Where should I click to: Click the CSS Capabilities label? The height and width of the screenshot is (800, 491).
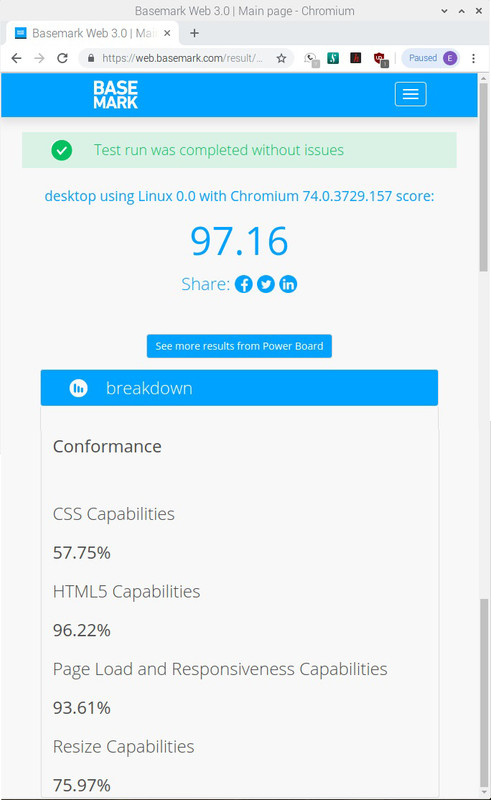(114, 514)
